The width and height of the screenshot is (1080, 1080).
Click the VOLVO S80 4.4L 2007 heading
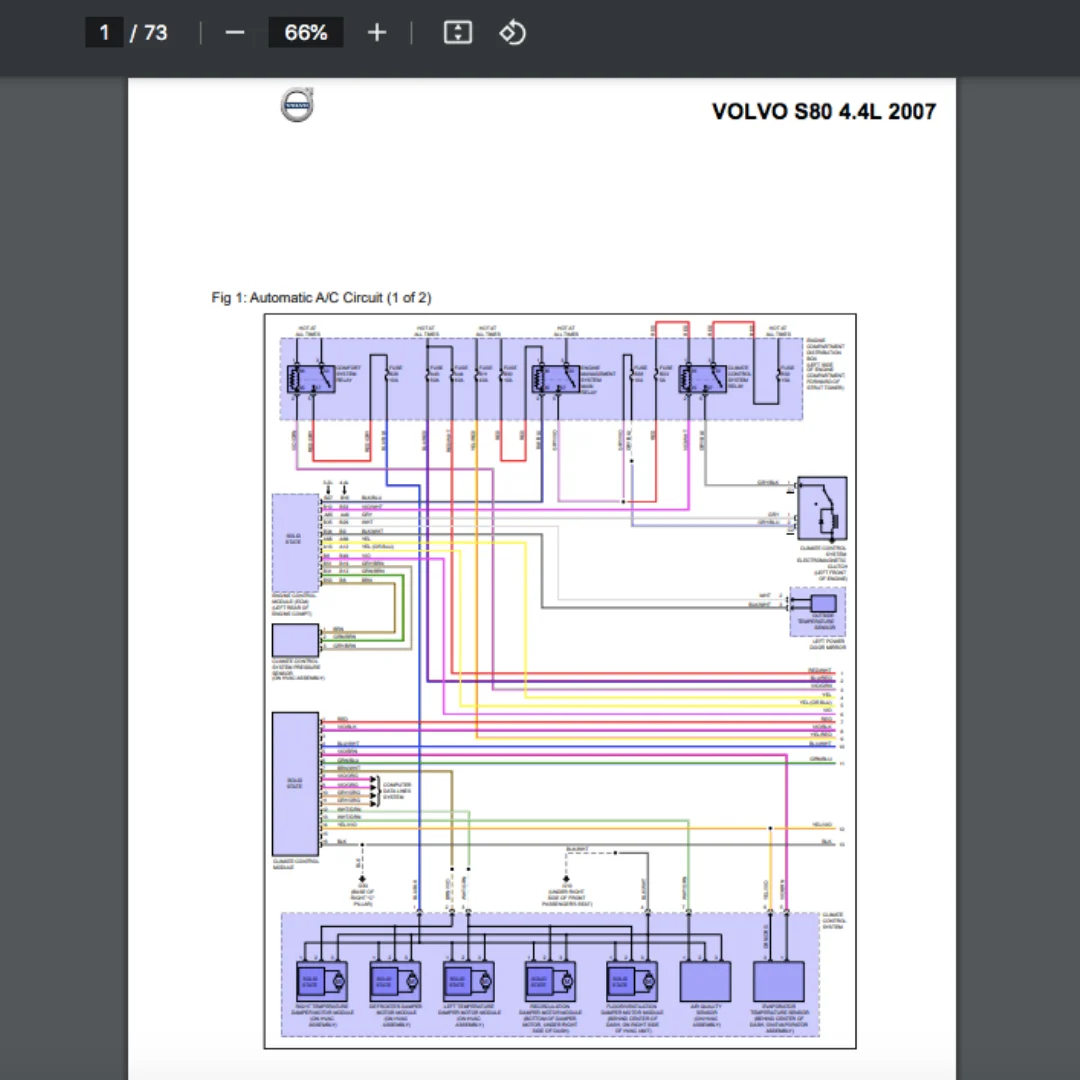(824, 112)
